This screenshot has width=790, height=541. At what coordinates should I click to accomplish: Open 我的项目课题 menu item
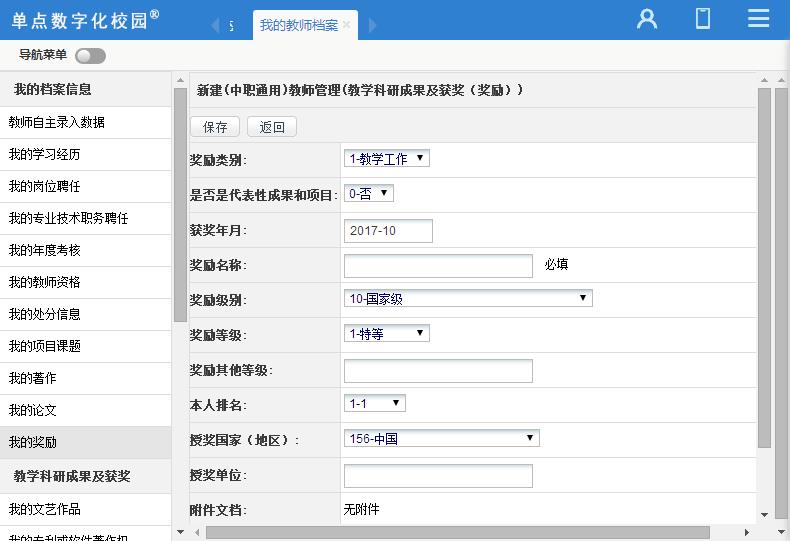(86, 347)
